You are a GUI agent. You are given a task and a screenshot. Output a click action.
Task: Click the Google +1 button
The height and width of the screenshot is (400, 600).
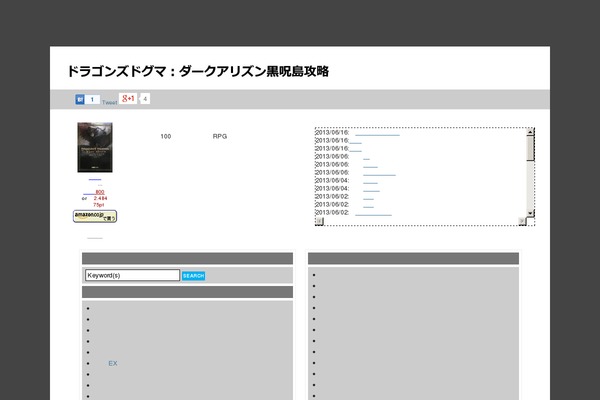[128, 98]
